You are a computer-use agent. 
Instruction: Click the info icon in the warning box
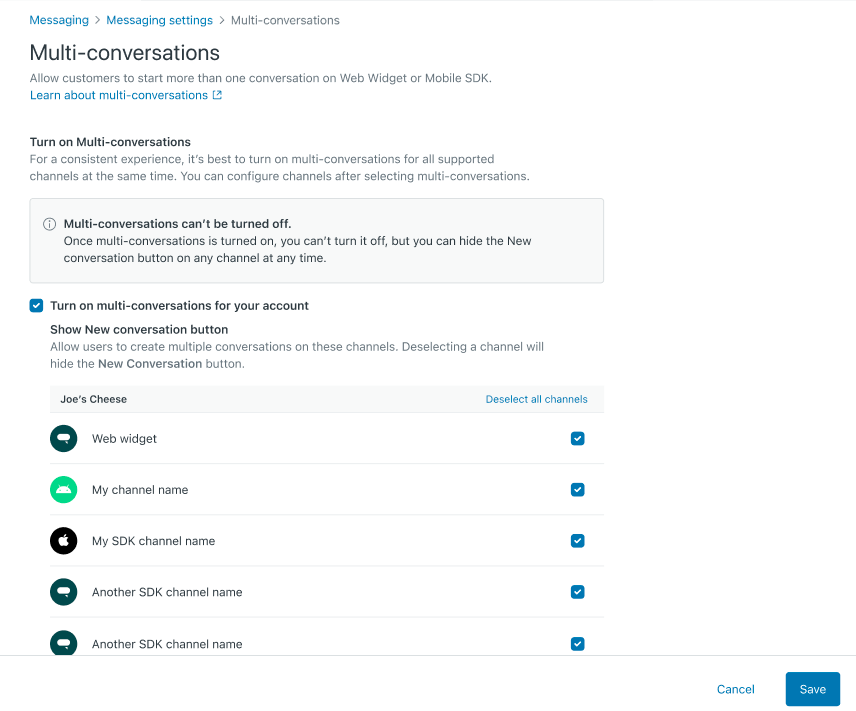(x=49, y=224)
